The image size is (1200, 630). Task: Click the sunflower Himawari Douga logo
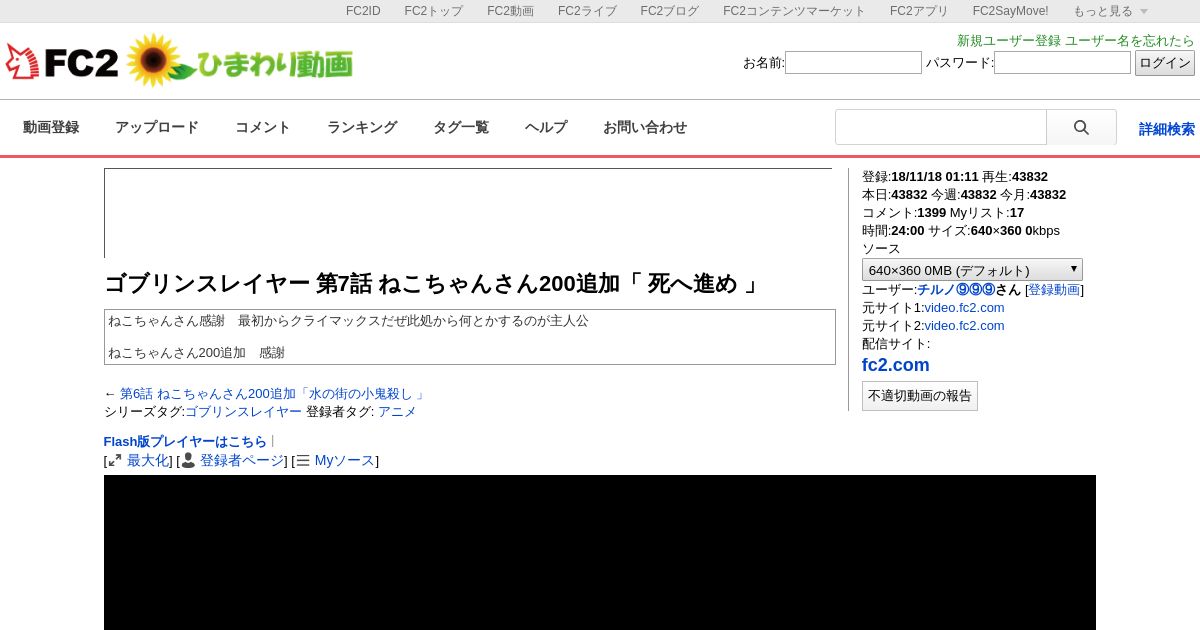240,62
